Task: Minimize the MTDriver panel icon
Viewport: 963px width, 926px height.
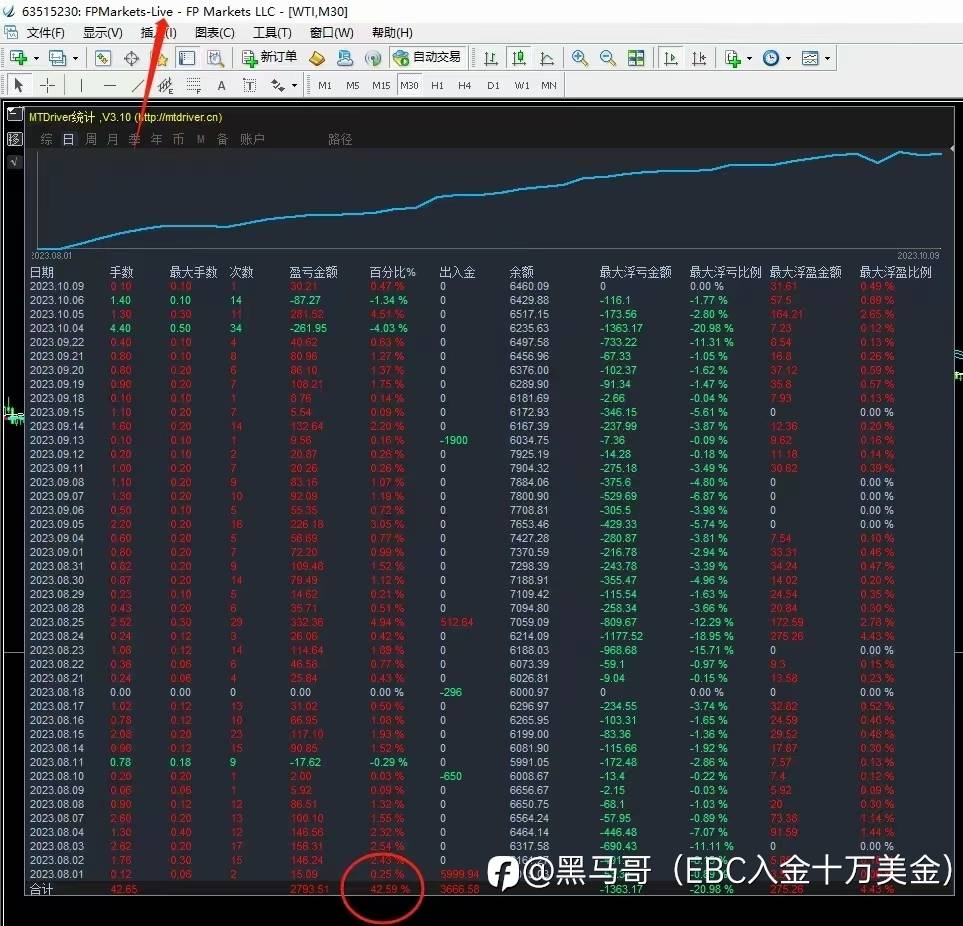Action: pos(14,114)
